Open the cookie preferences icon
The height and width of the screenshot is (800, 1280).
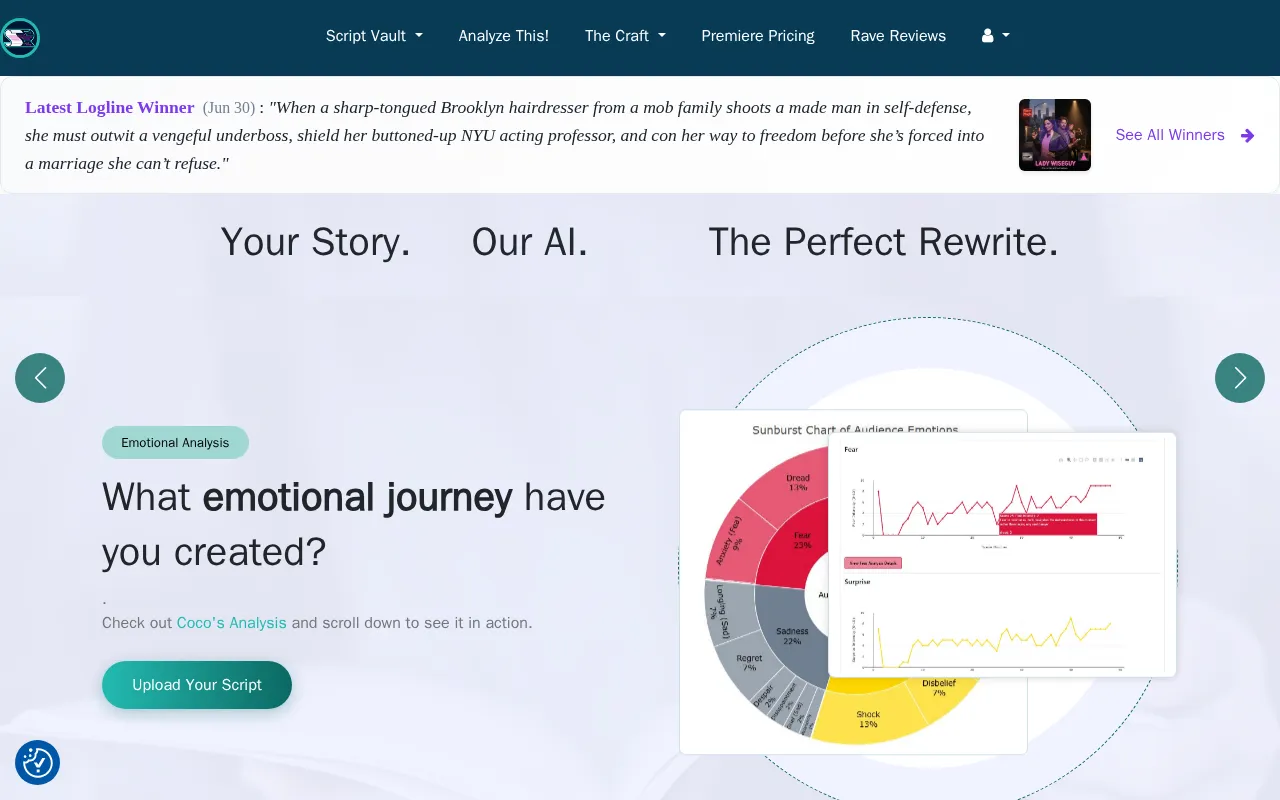[x=37, y=763]
